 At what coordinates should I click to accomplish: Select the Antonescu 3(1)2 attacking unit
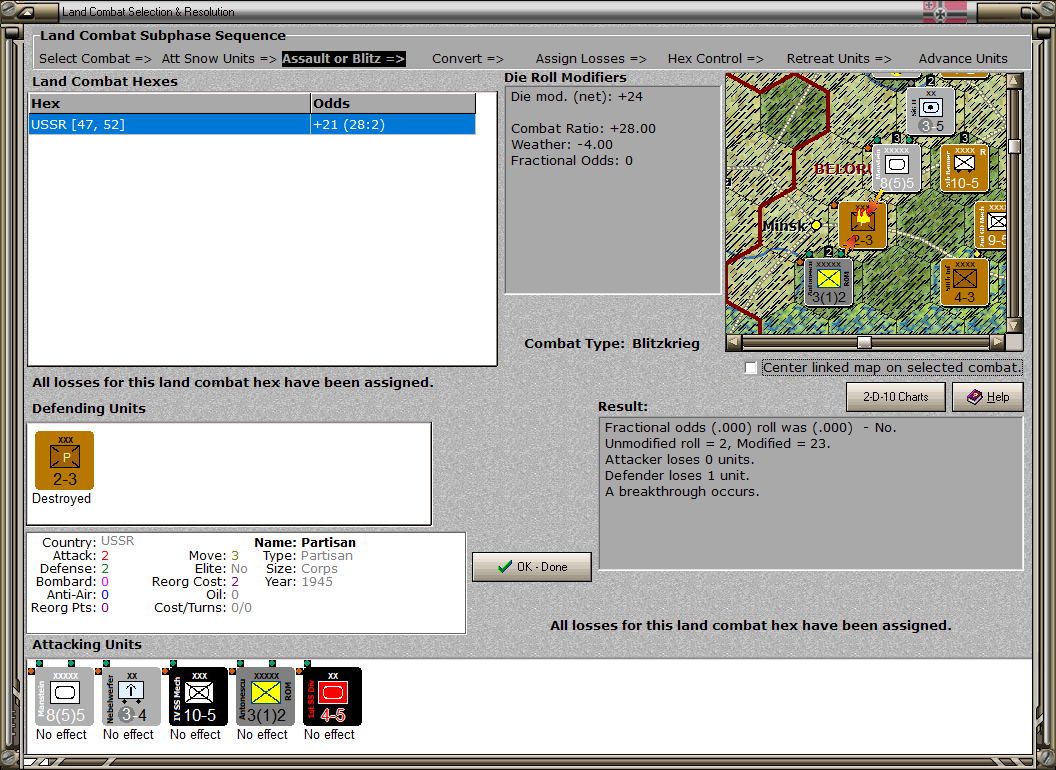(265, 697)
